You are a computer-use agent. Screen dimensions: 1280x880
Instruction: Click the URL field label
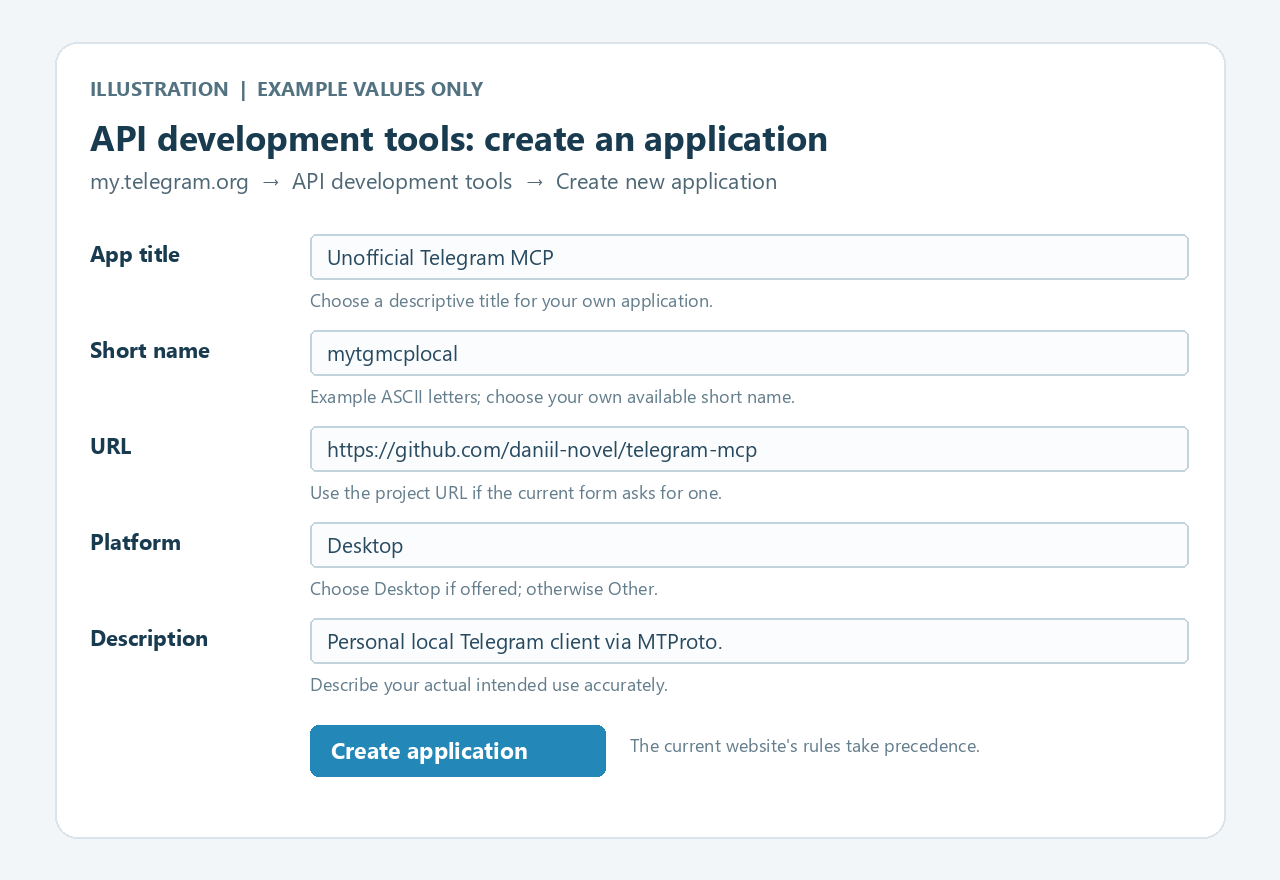click(111, 446)
